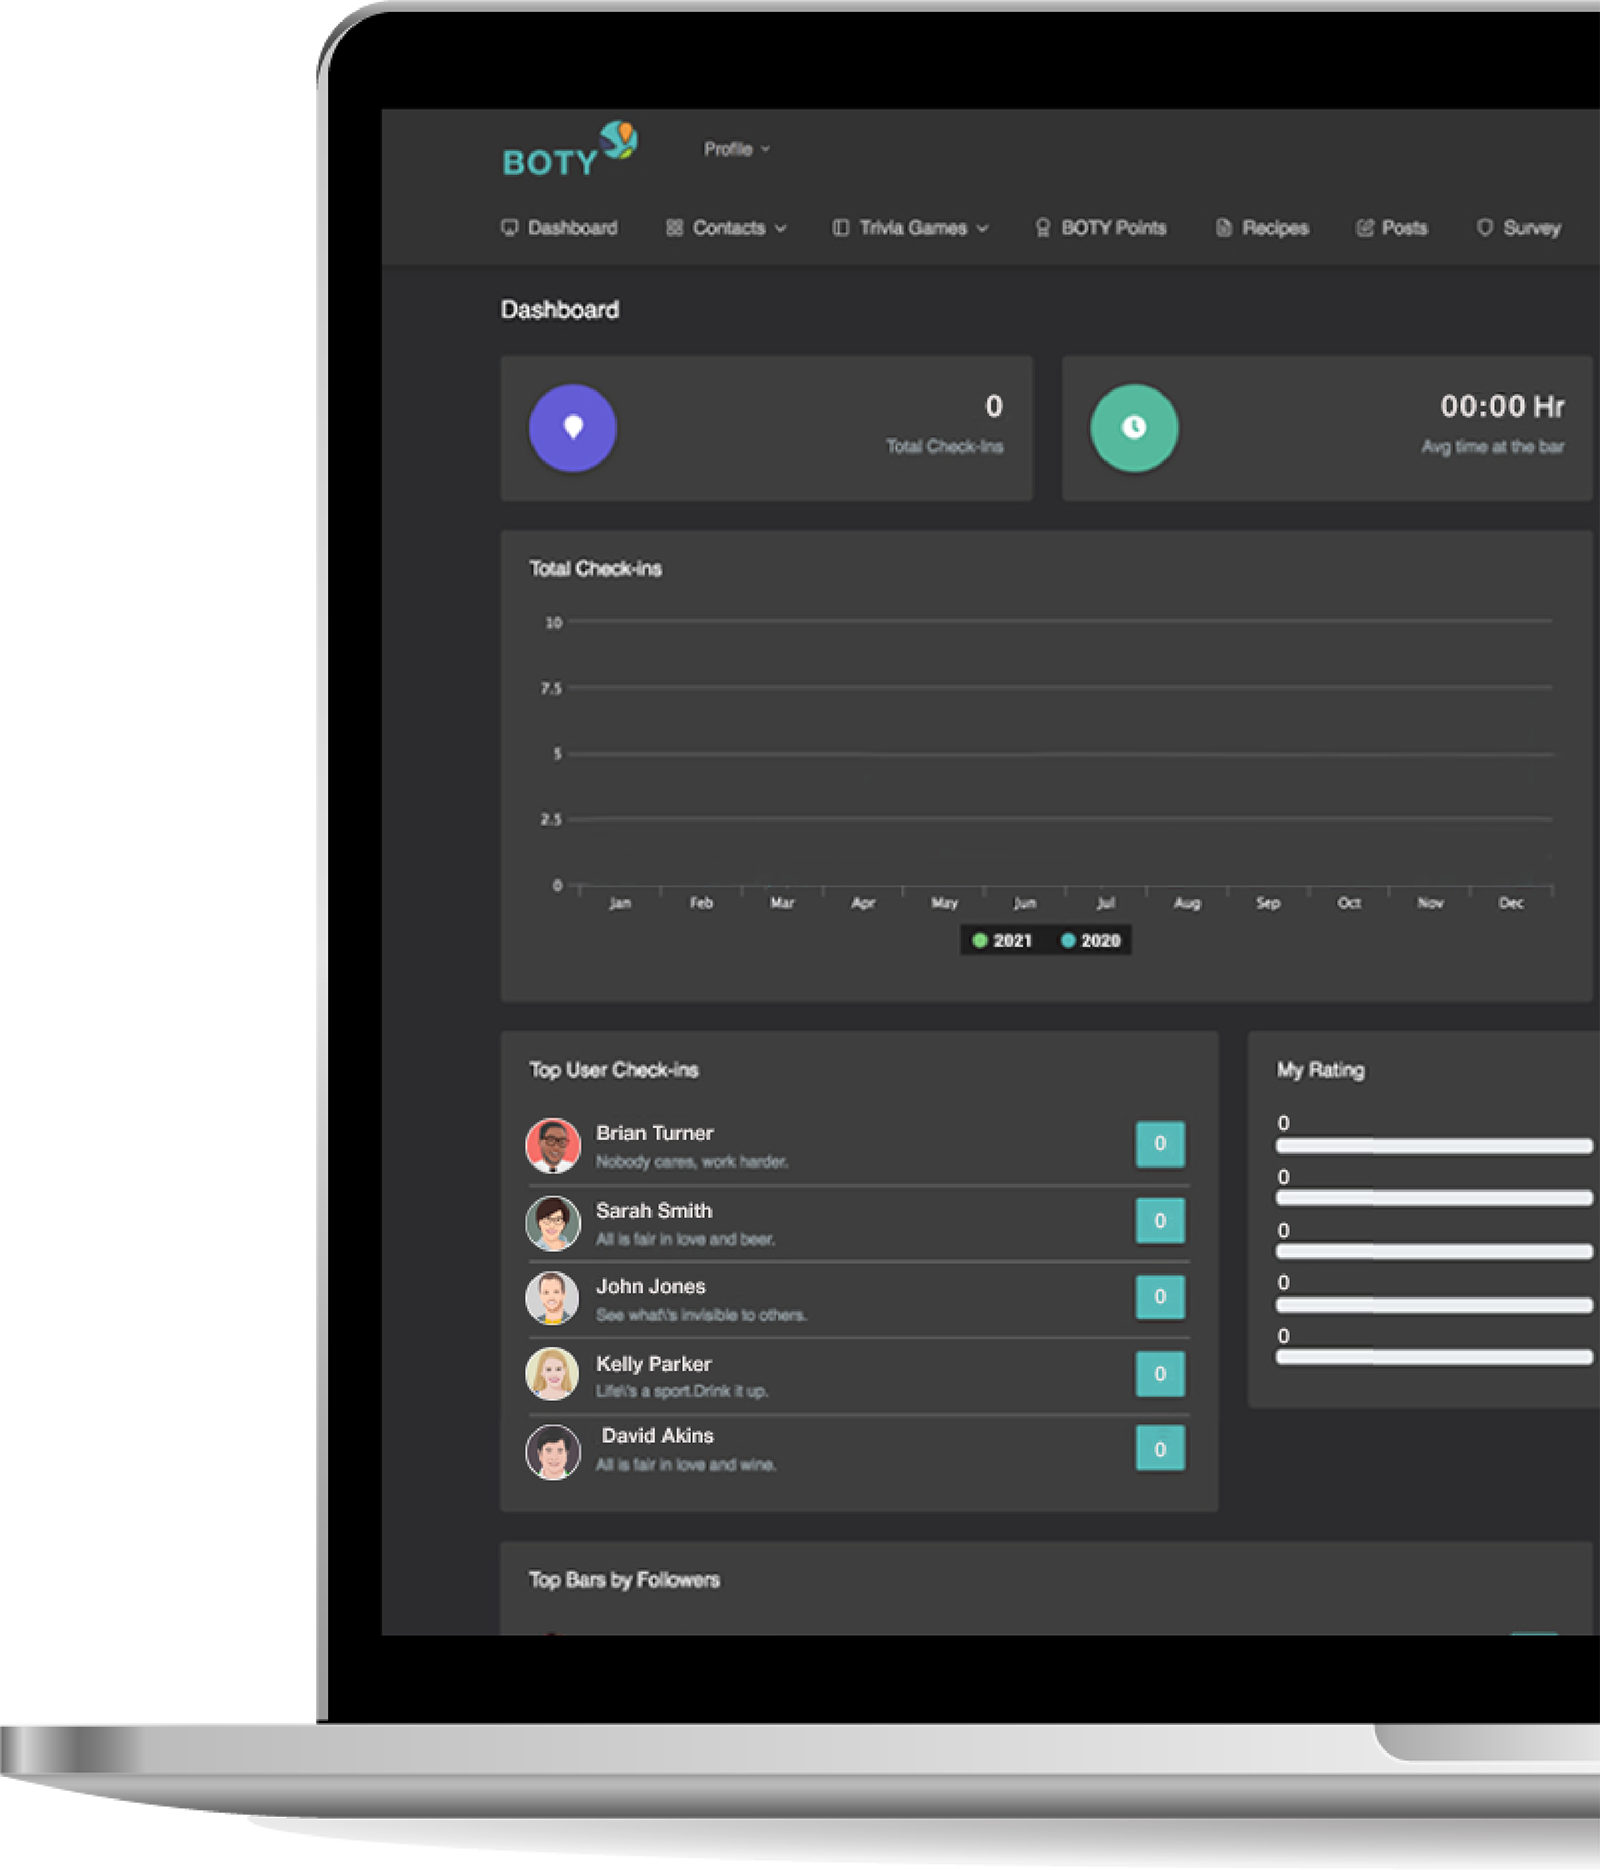
Task: Click John Jones's avatar
Action: [553, 1298]
